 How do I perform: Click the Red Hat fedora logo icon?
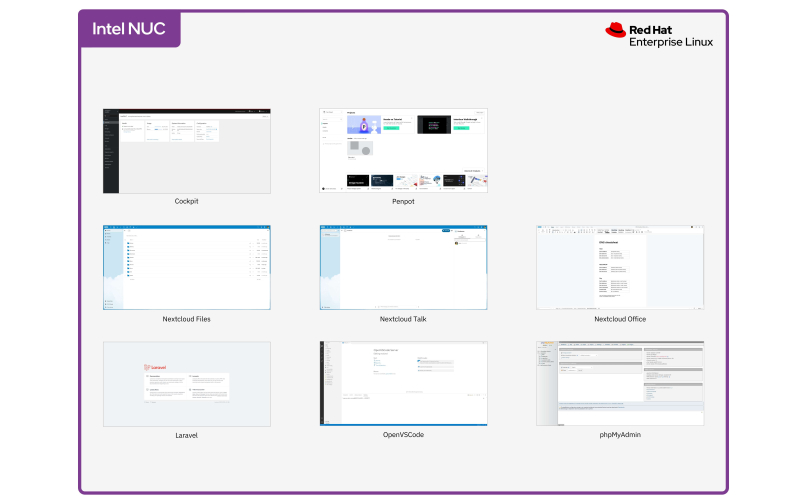click(x=615, y=31)
